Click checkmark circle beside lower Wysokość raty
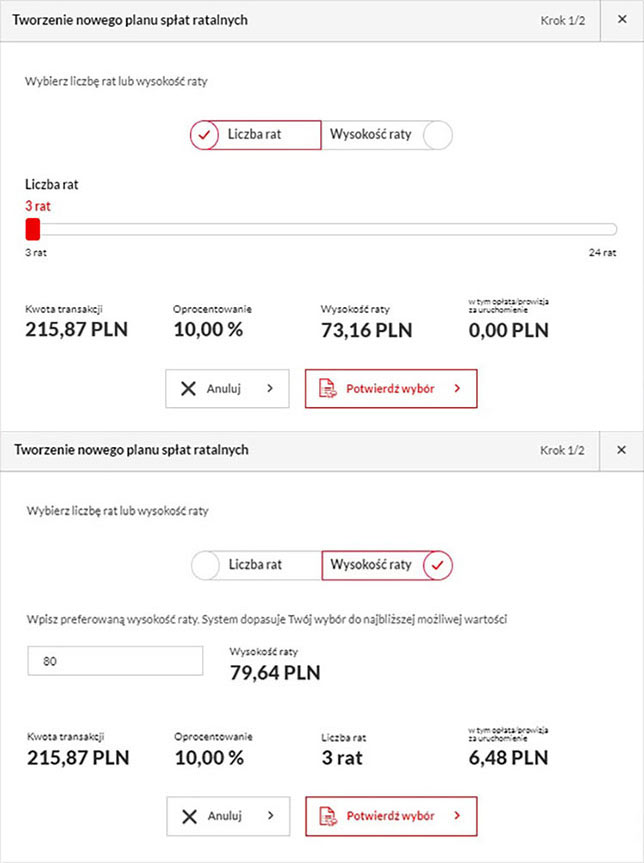The image size is (644, 863). pos(438,565)
